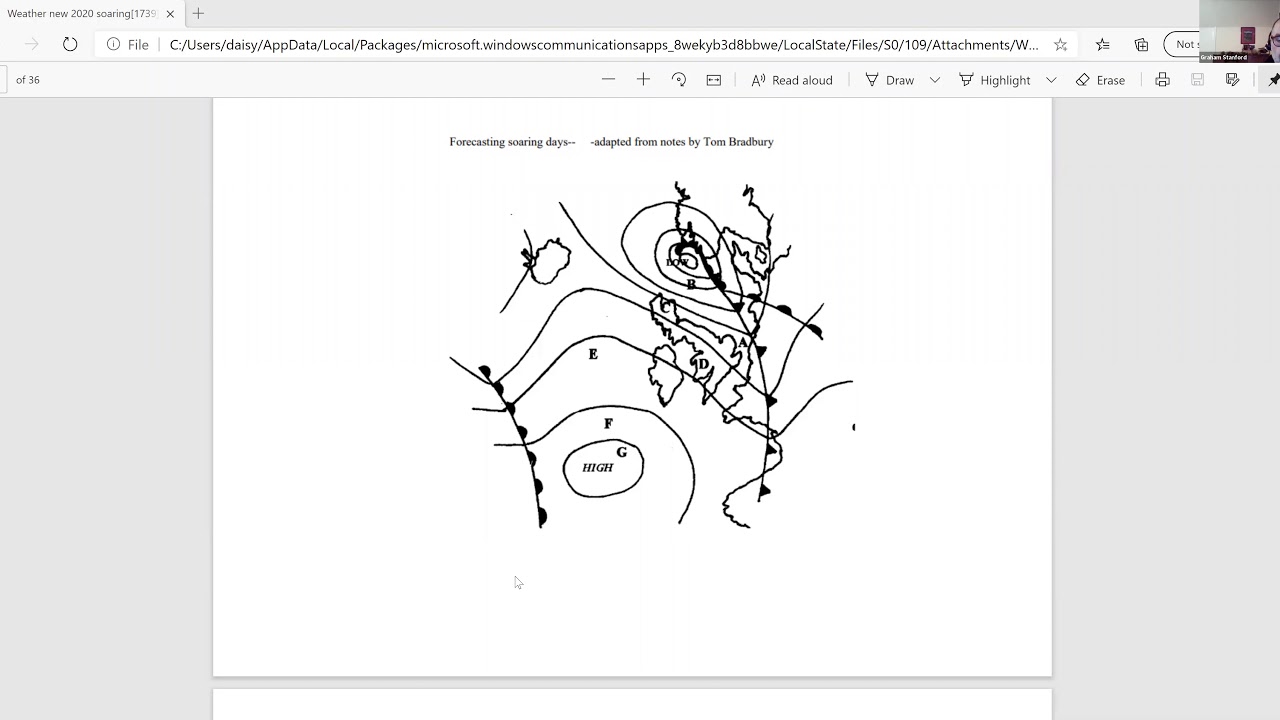Viewport: 1280px width, 720px height.
Task: Expand Highlight color options dropdown
Action: pos(1051,80)
